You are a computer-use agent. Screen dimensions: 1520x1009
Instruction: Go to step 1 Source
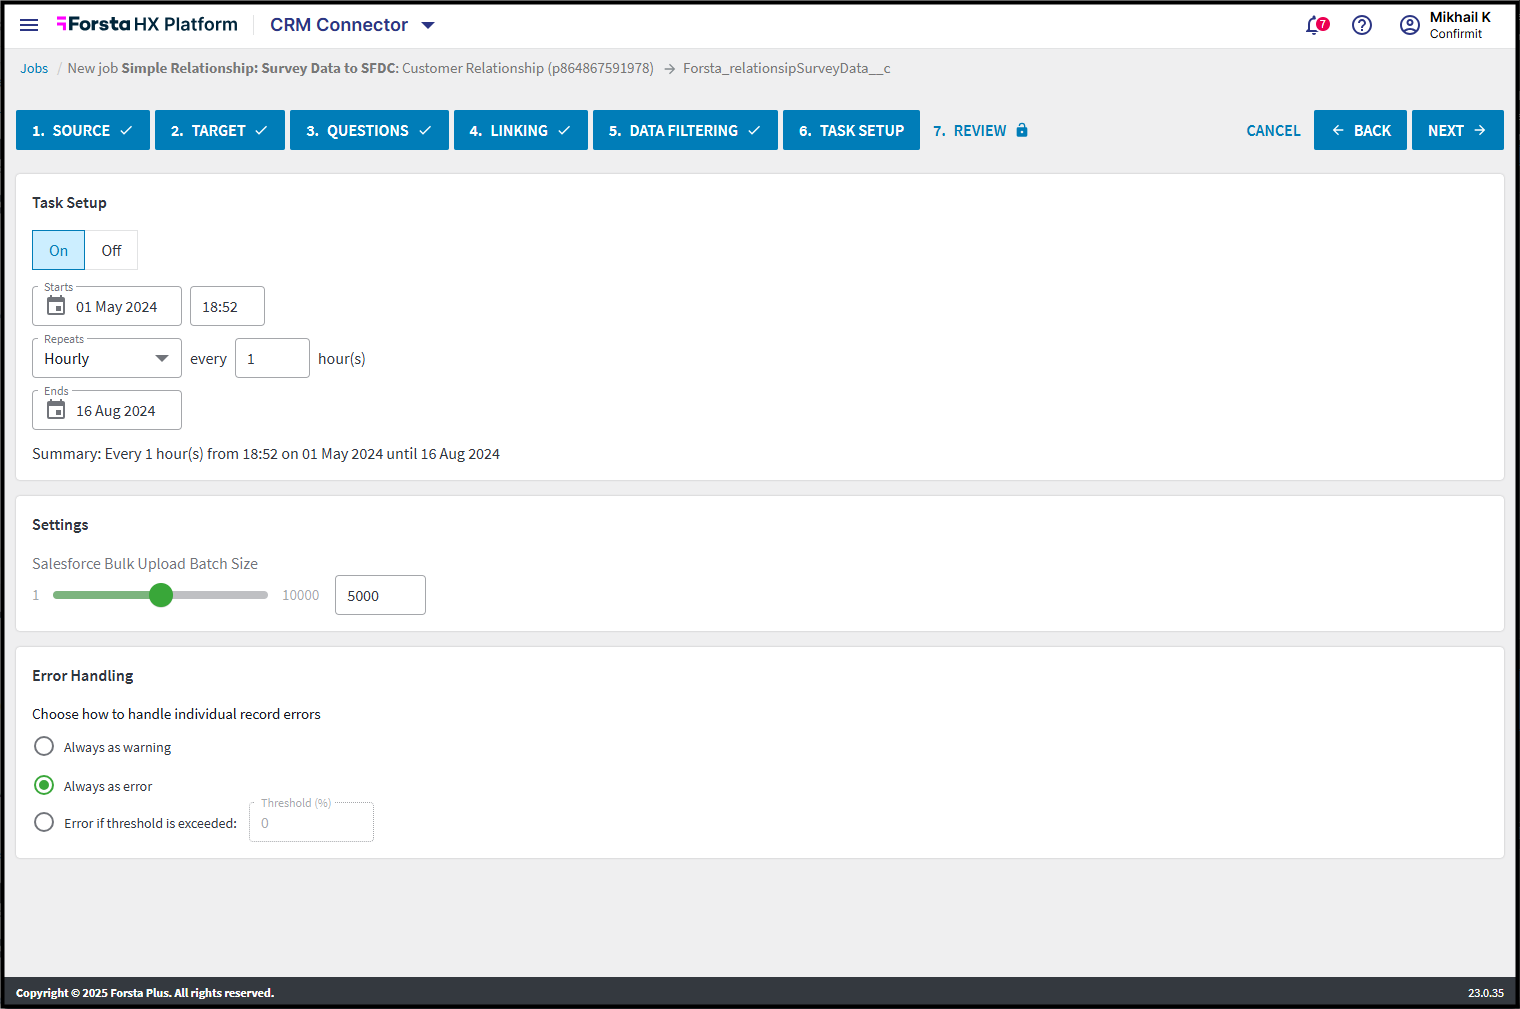pos(83,130)
